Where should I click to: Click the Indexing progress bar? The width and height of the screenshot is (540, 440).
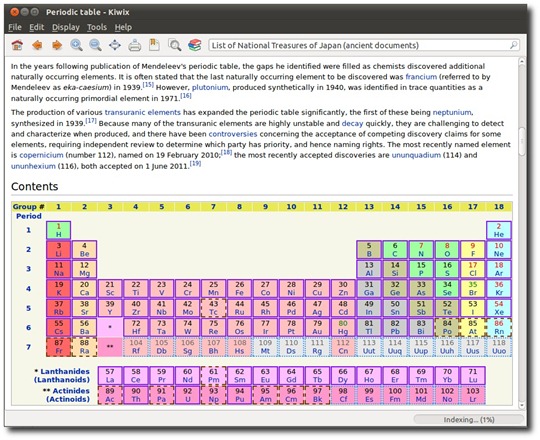469,420
